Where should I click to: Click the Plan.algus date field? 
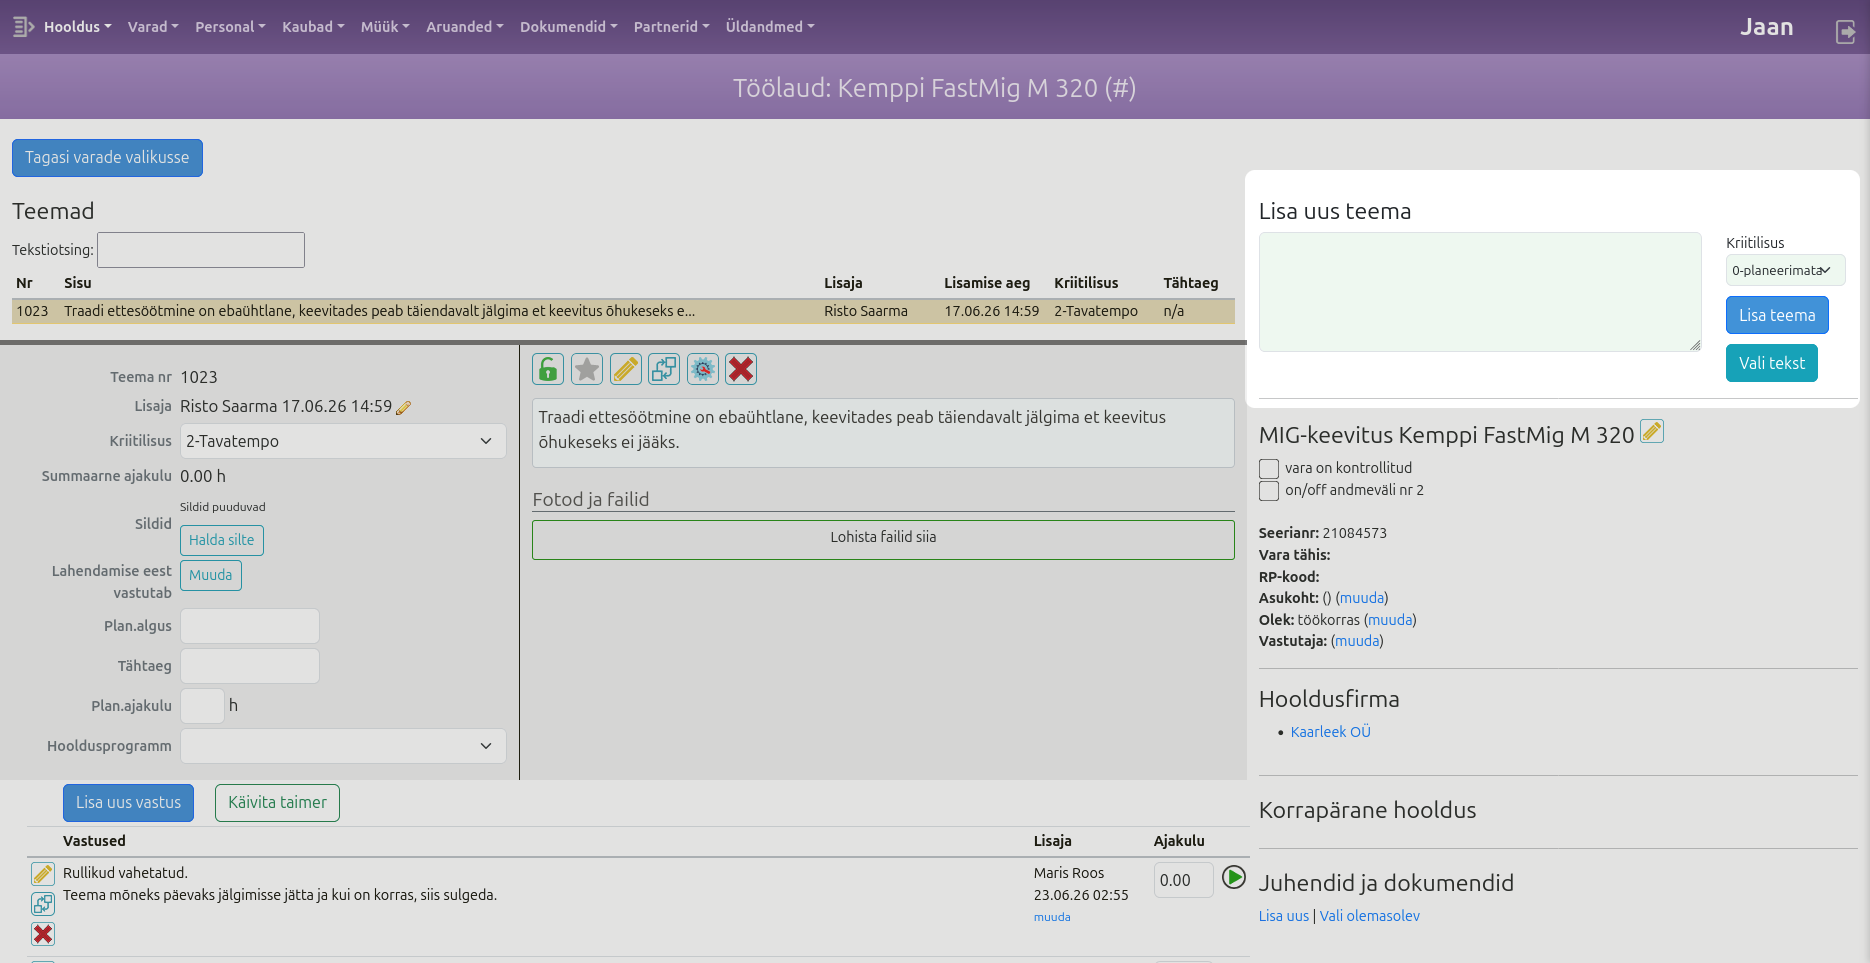click(x=250, y=626)
